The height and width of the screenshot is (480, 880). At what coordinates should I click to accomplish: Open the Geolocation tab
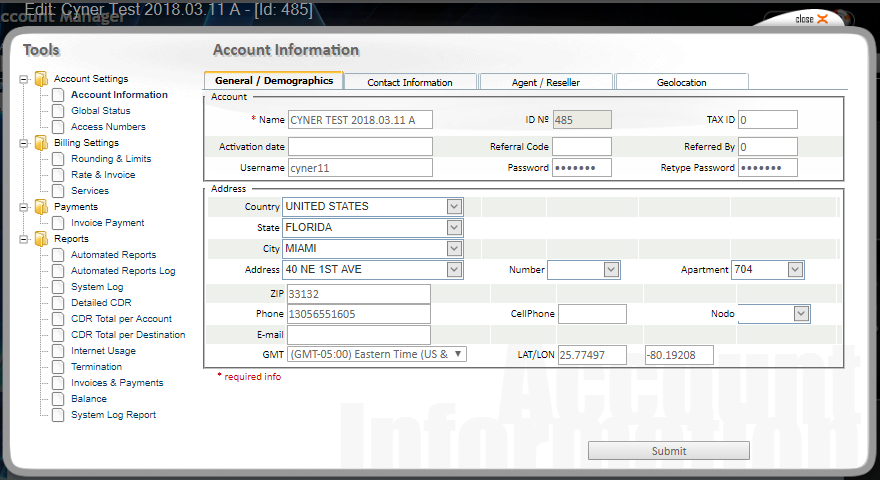681,82
